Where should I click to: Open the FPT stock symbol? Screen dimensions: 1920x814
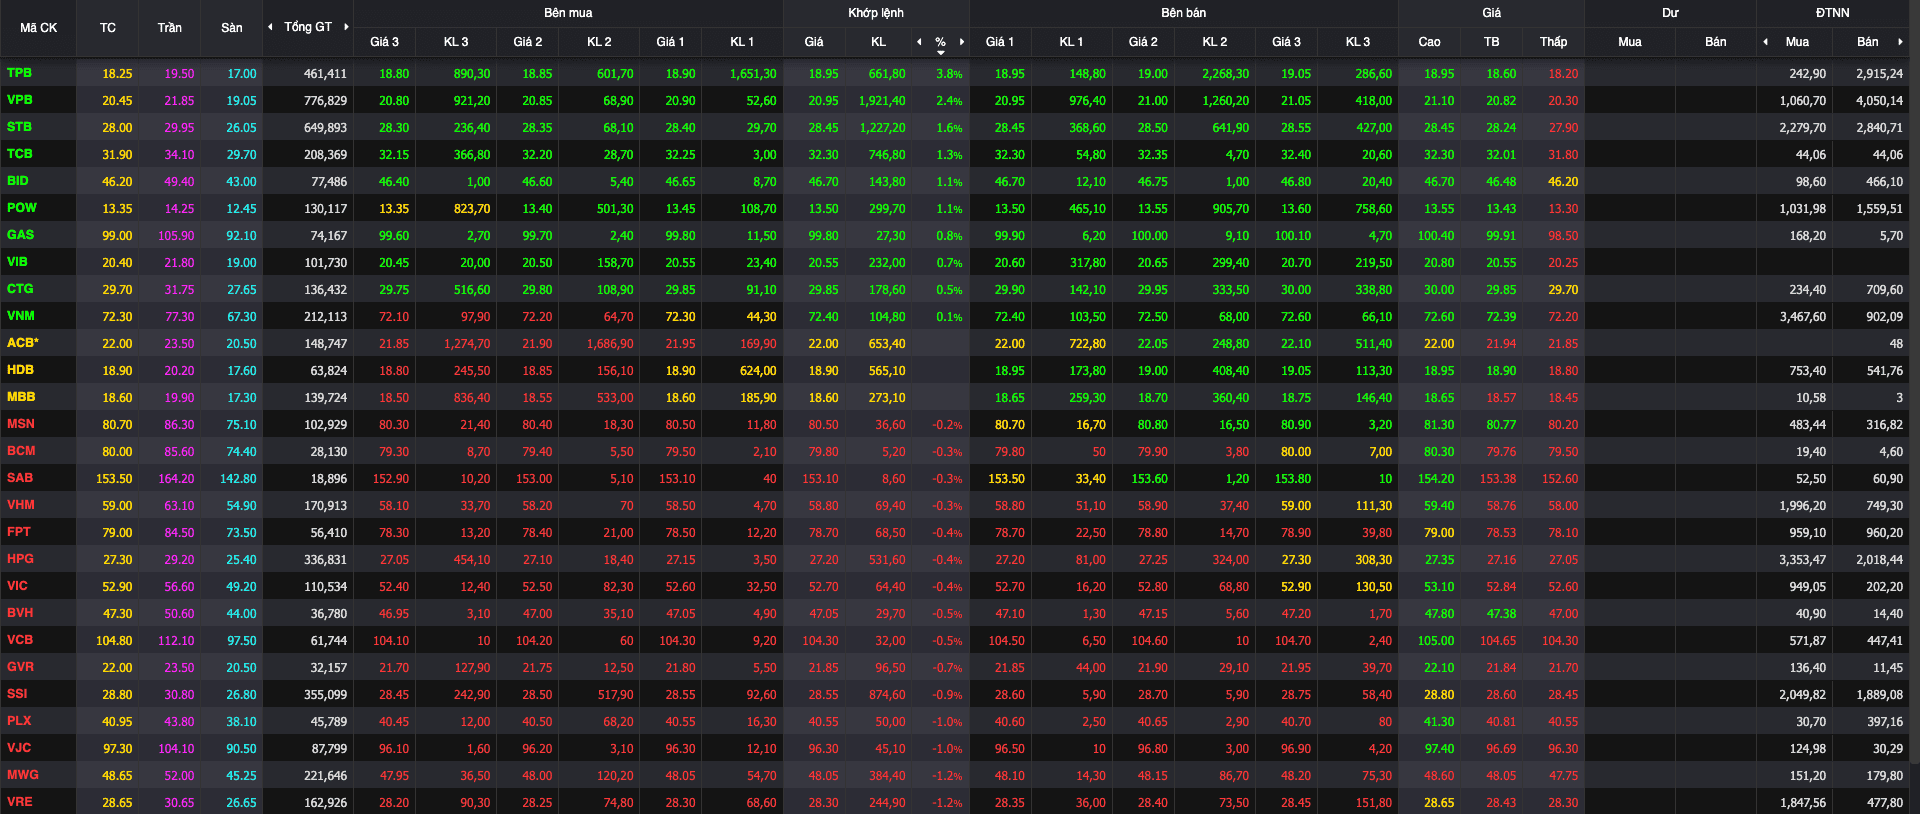point(19,532)
